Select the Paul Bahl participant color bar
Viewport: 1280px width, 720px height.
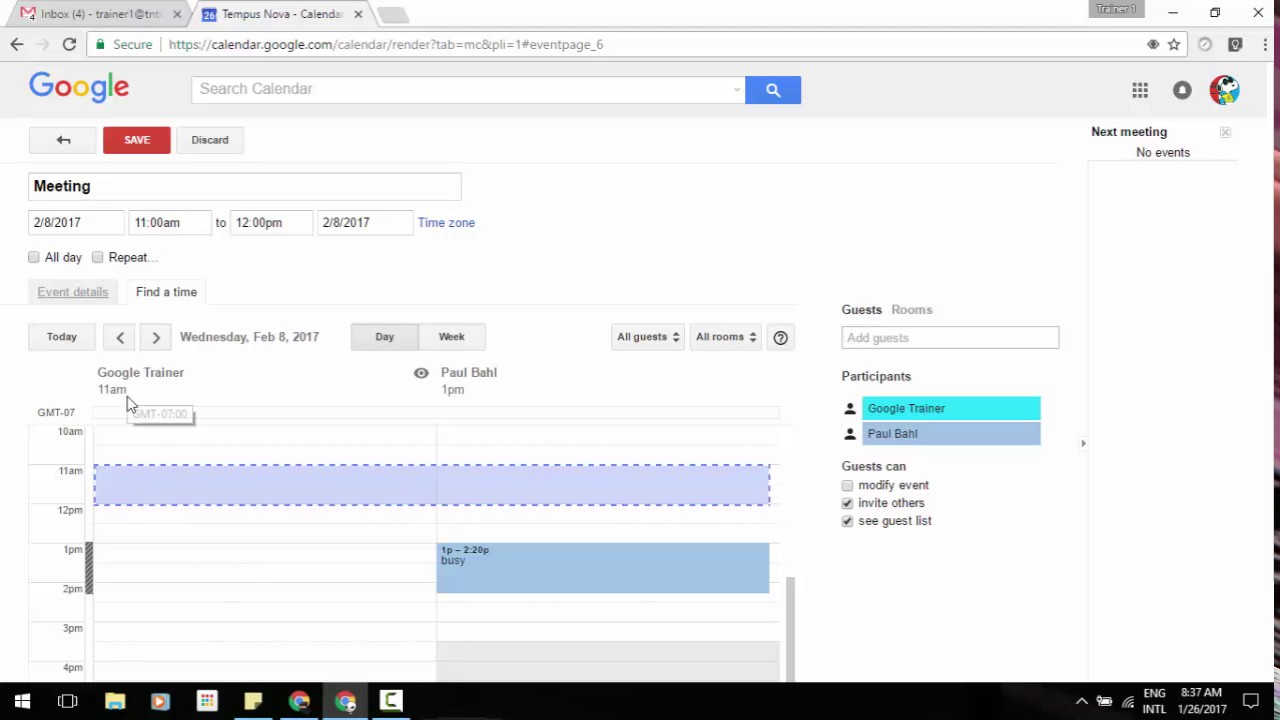(x=951, y=434)
